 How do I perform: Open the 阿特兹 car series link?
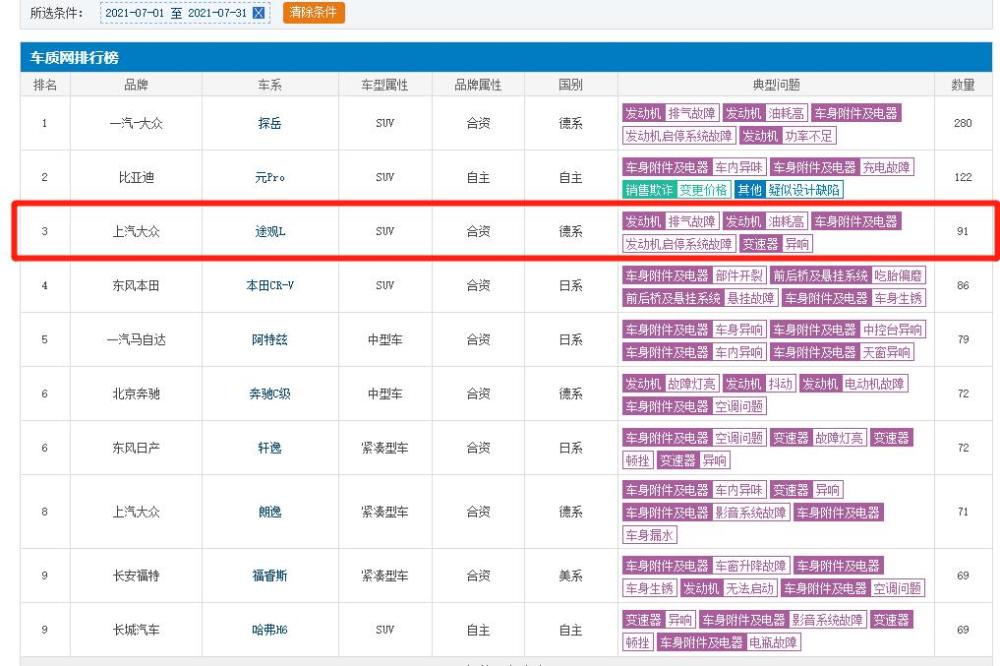pyautogui.click(x=270, y=339)
